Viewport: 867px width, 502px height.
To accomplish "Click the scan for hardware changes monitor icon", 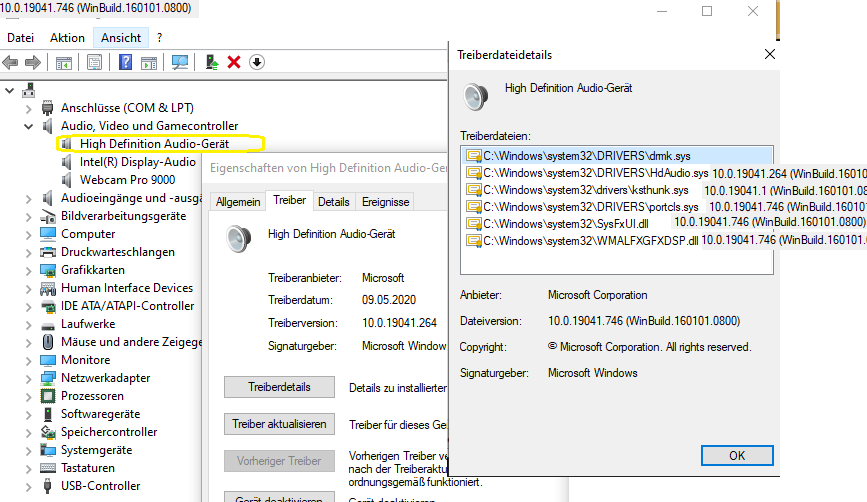I will pos(180,62).
